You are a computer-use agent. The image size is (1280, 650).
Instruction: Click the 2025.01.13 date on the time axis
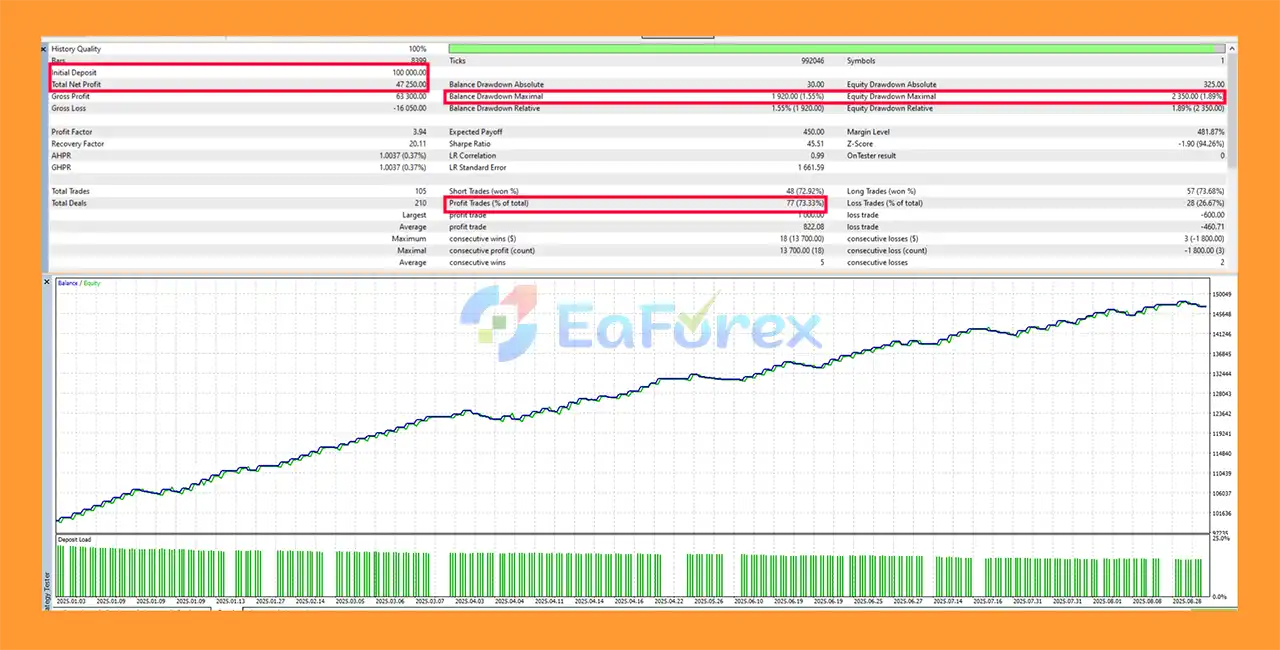tap(231, 602)
